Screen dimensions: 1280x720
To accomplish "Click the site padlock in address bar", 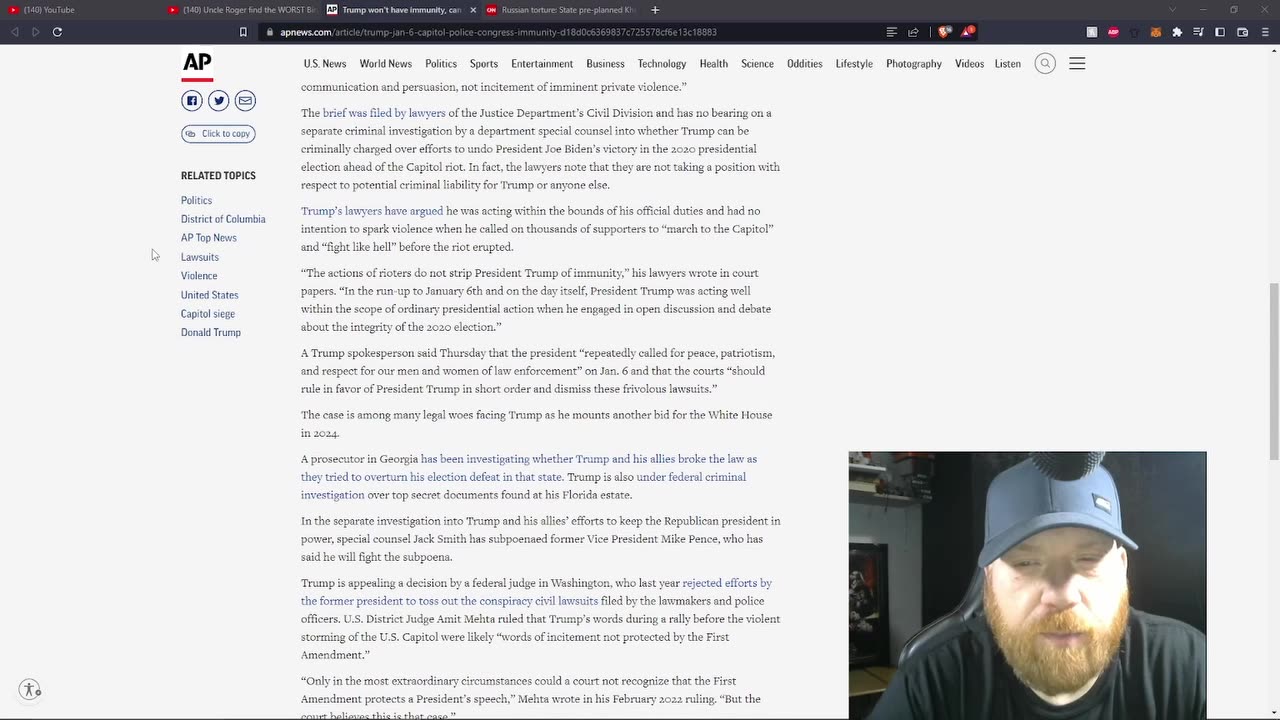I will click(270, 32).
